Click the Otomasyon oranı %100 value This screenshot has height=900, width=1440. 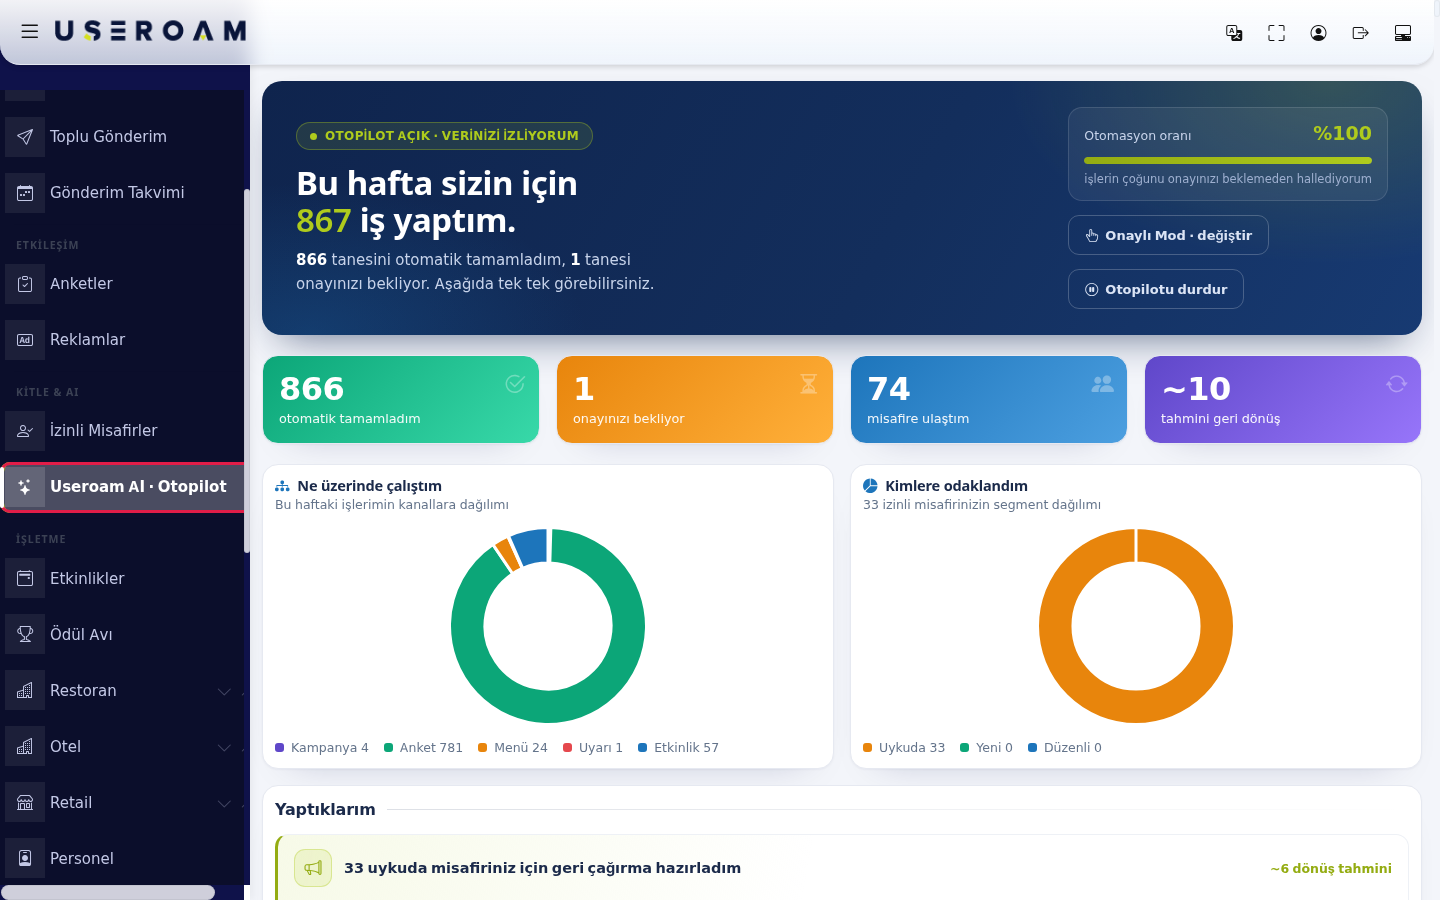1342,133
